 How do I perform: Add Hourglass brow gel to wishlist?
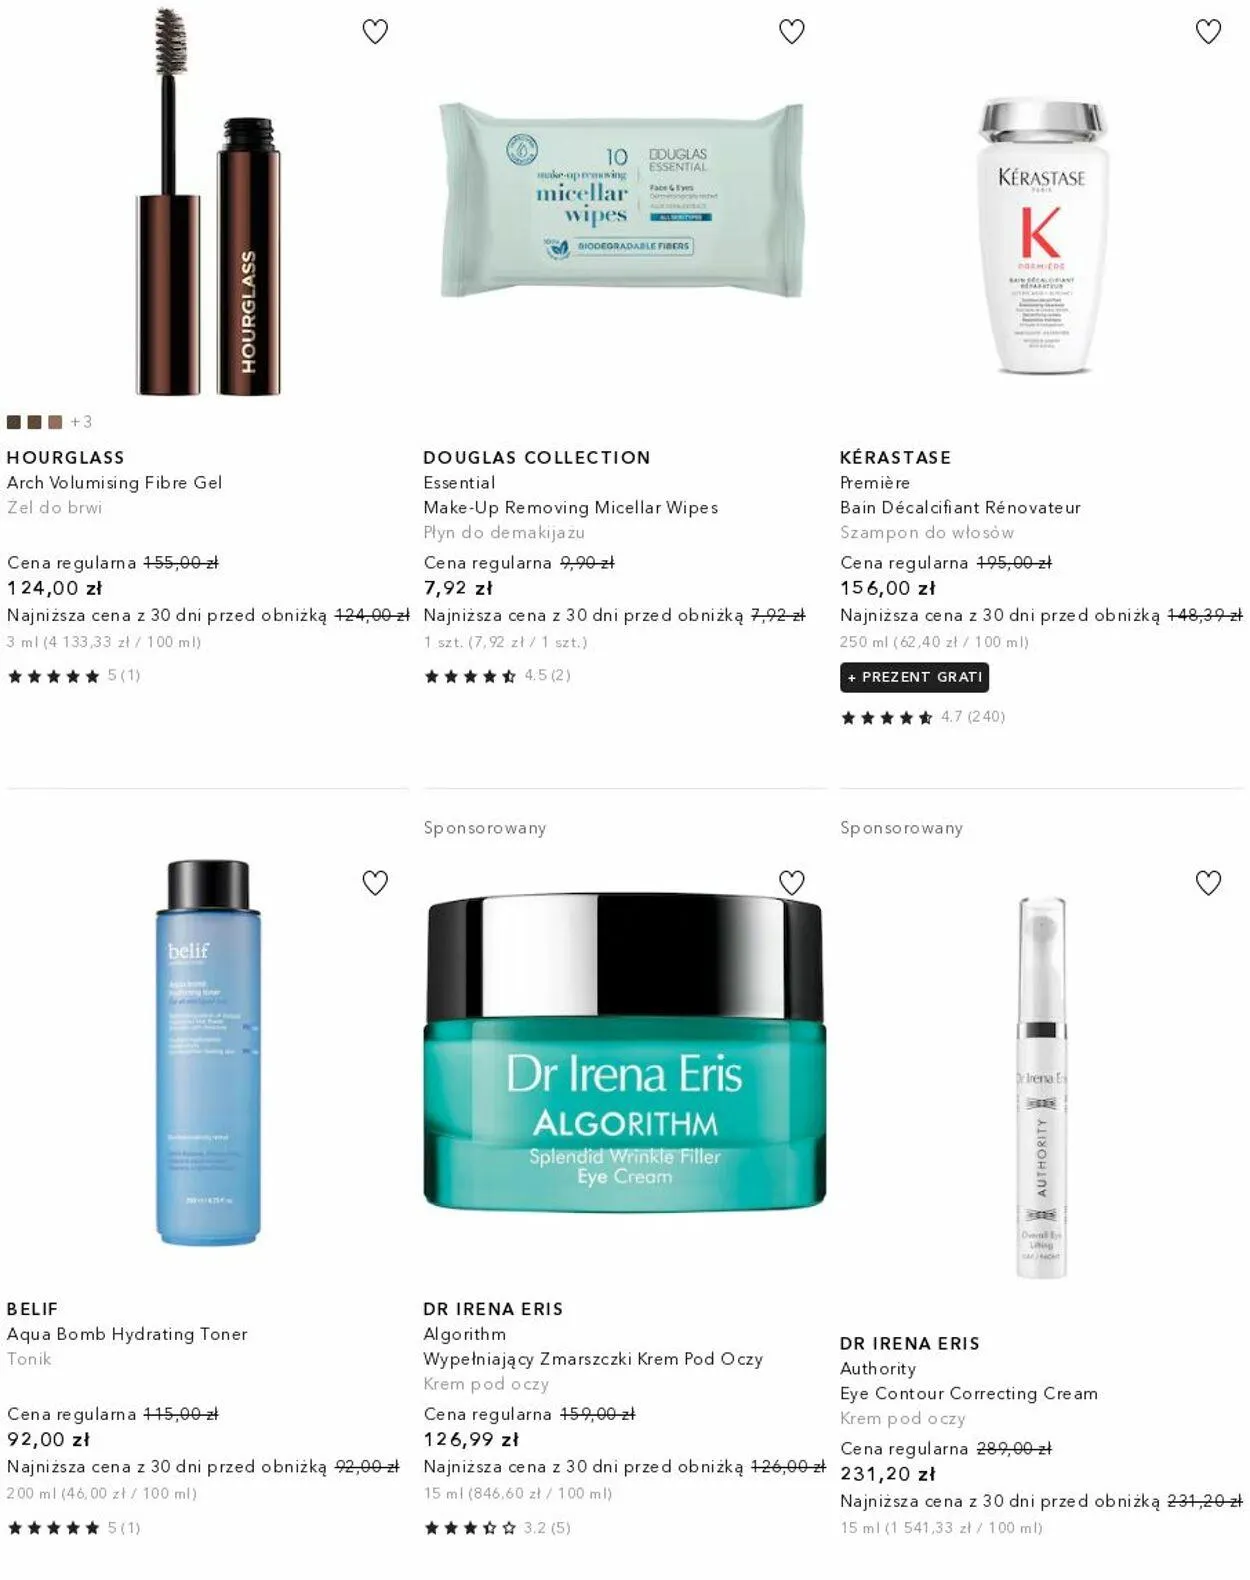click(x=375, y=32)
